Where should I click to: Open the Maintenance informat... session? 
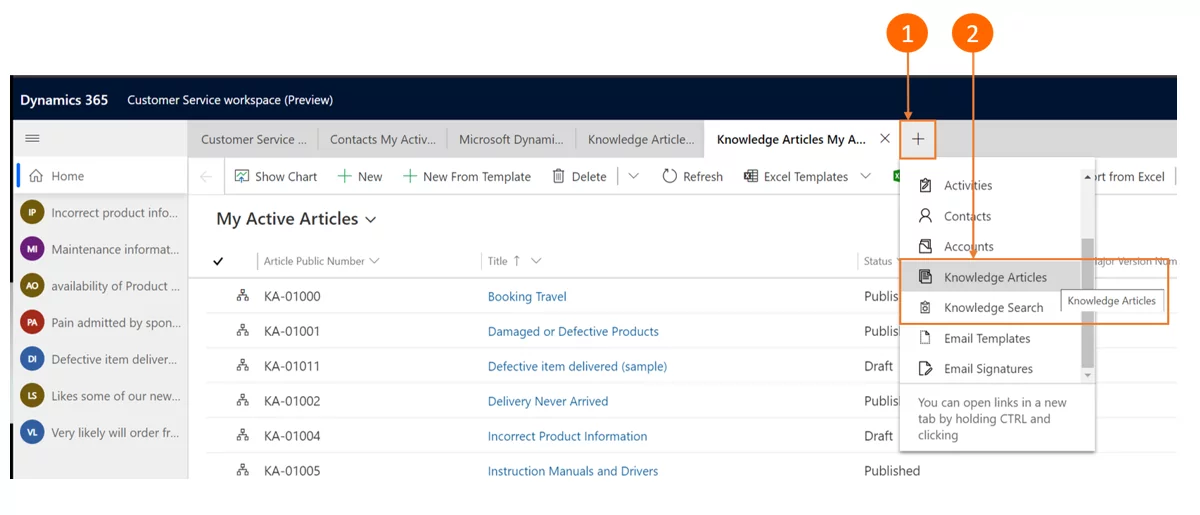(x=101, y=249)
